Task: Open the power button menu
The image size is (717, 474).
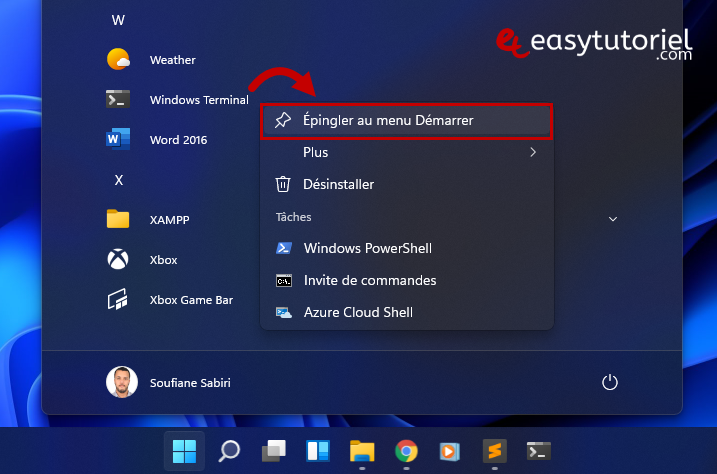Action: pos(610,382)
